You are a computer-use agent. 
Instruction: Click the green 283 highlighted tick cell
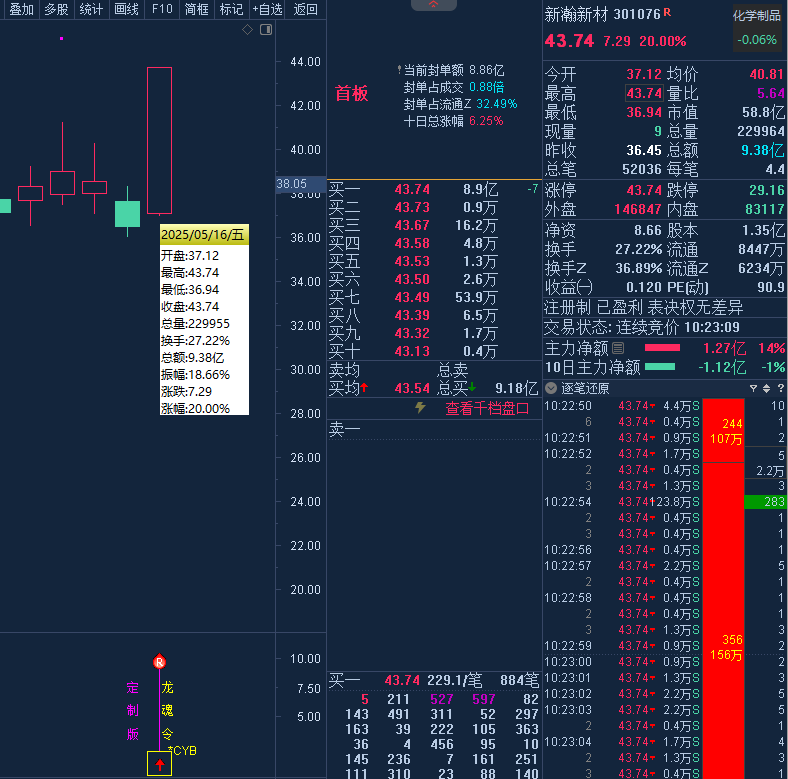pos(765,502)
